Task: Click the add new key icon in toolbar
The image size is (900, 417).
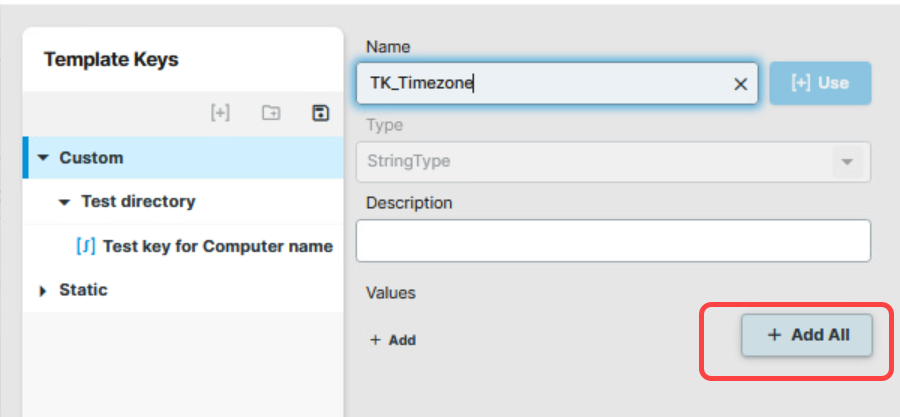Action: (x=220, y=114)
